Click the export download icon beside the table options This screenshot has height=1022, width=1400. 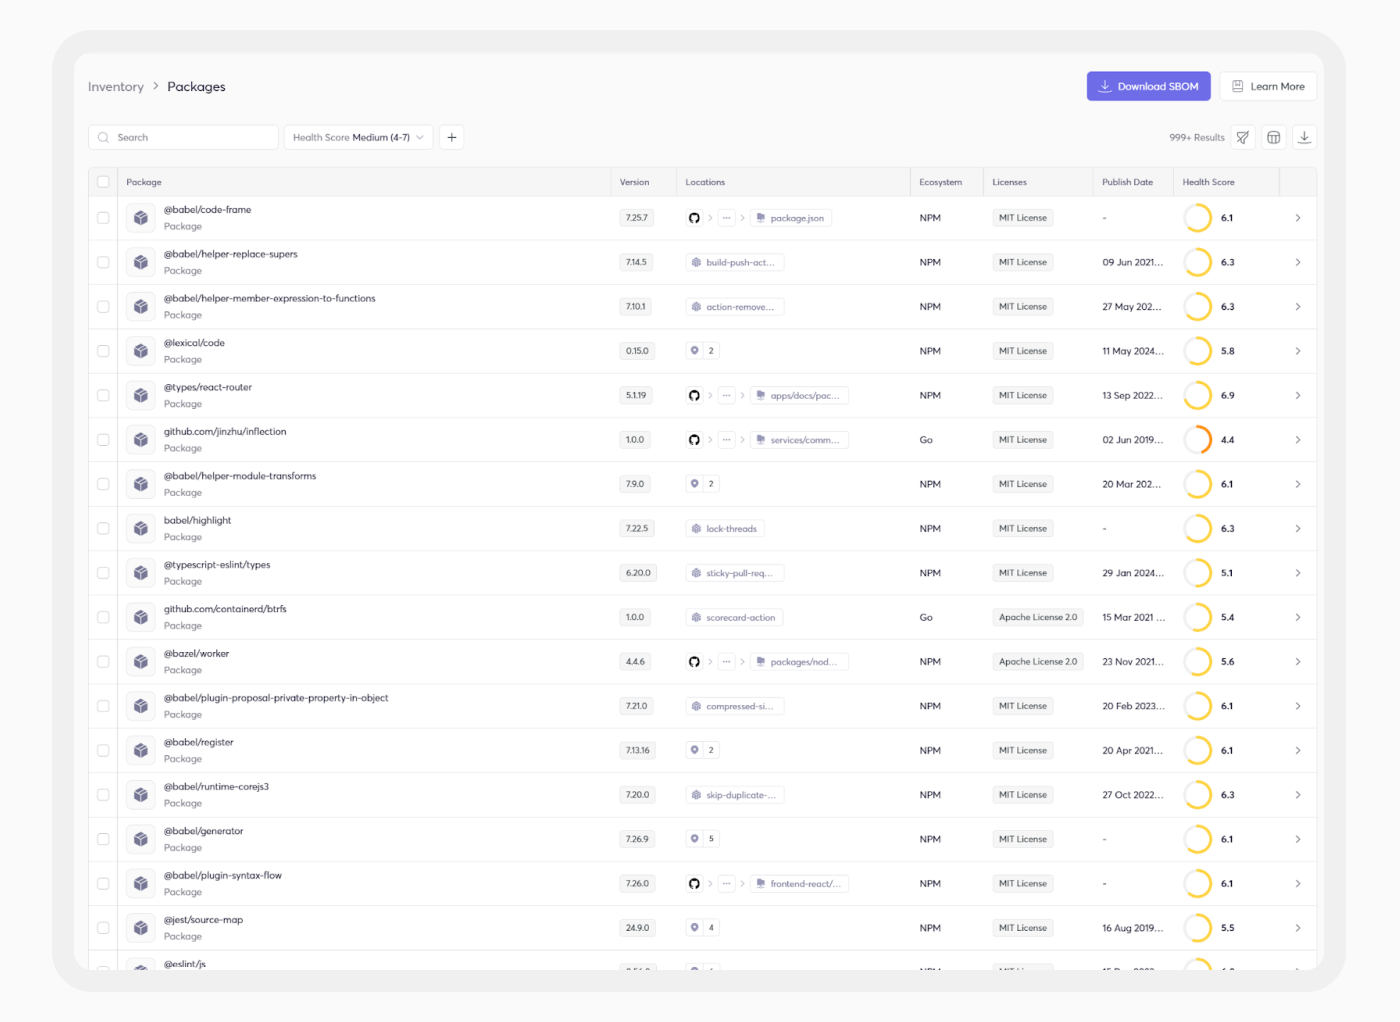1304,137
